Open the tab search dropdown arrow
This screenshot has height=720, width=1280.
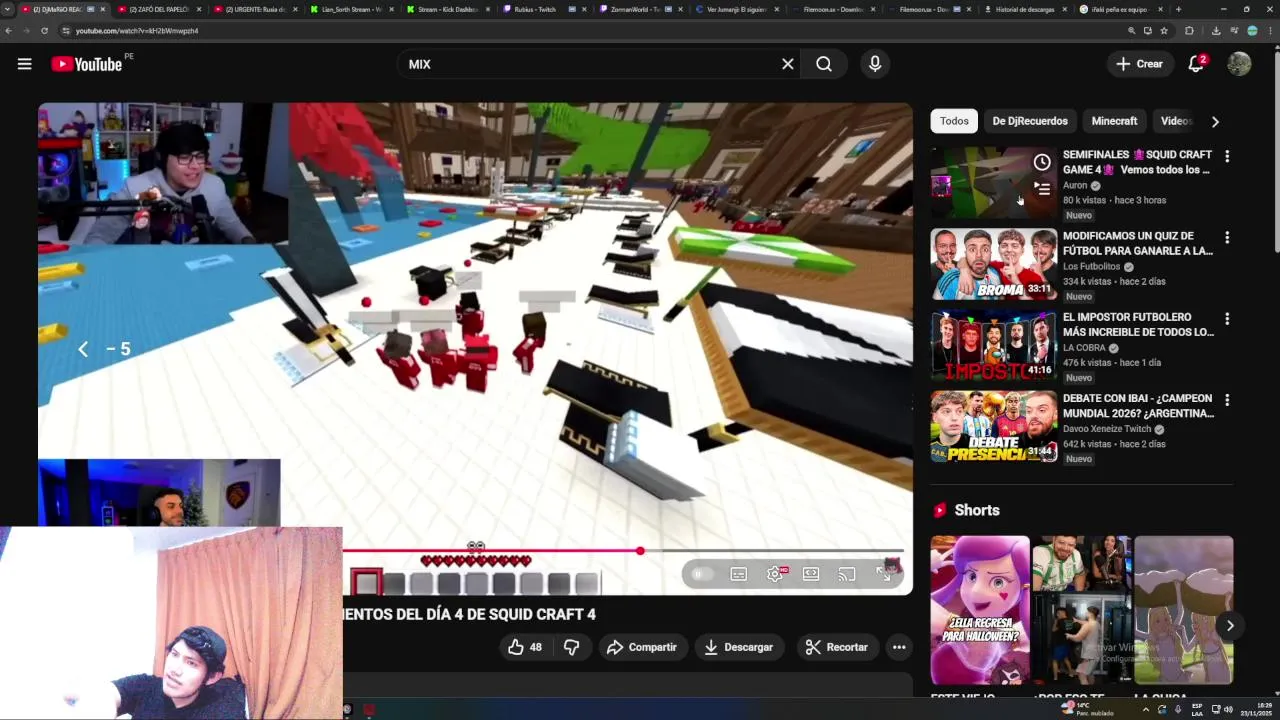[x=8, y=9]
